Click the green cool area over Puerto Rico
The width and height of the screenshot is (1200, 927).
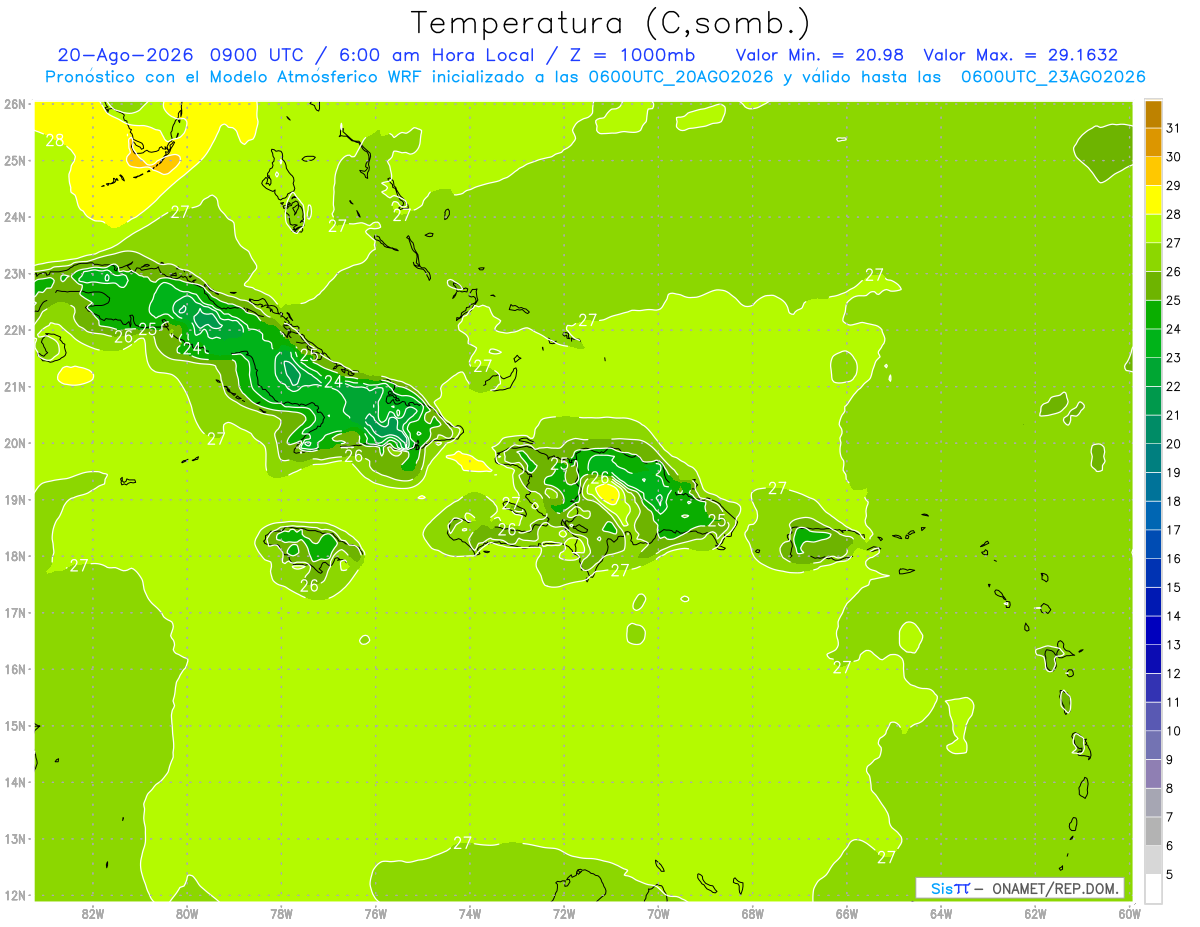point(812,541)
